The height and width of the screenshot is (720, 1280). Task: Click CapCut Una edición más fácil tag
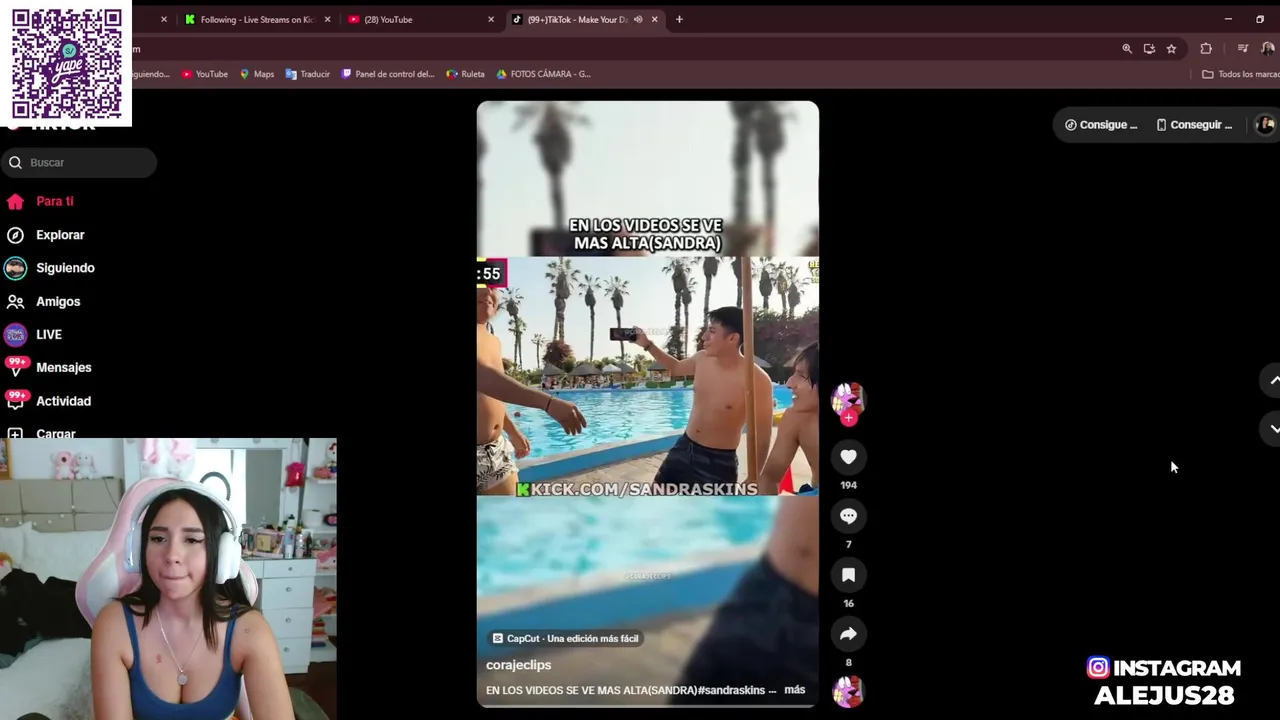[565, 638]
